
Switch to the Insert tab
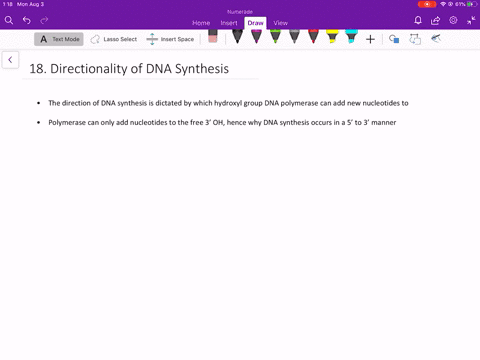229,23
